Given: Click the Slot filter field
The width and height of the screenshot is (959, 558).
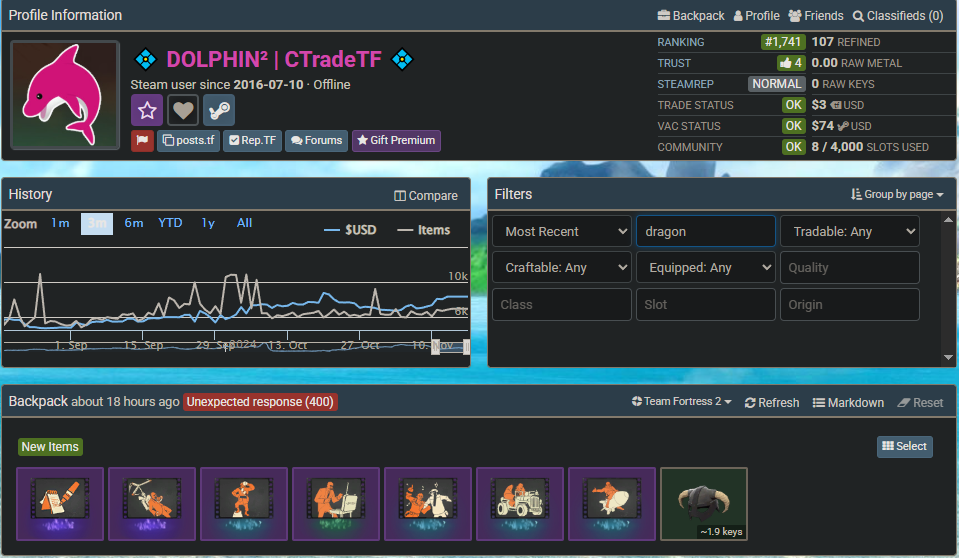Looking at the screenshot, I should pos(706,305).
